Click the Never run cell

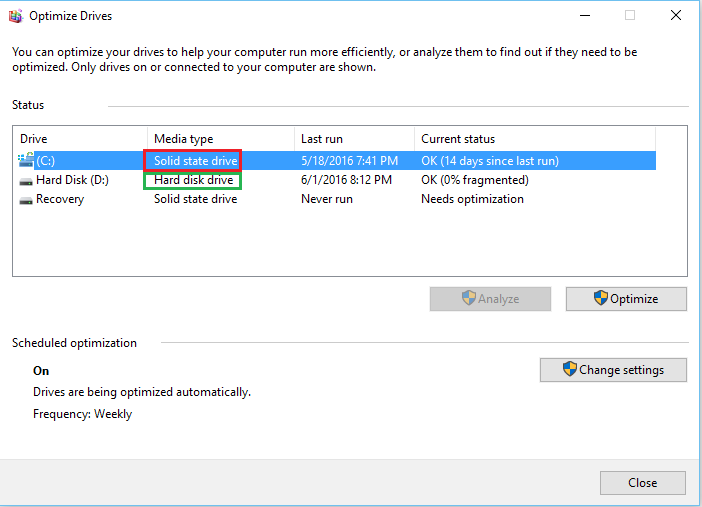(327, 199)
